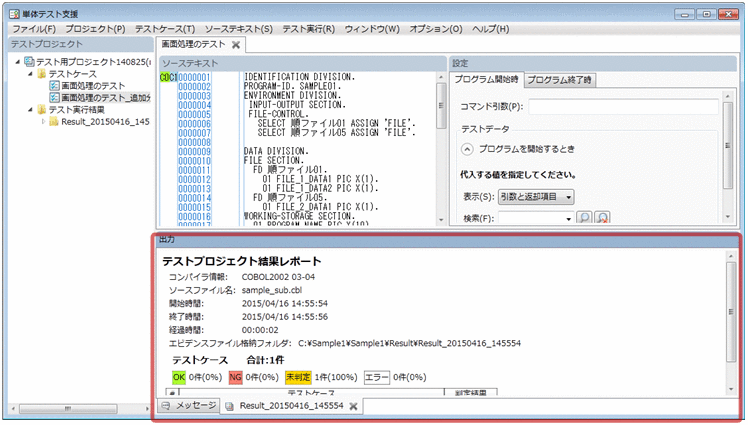The width and height of the screenshot is (748, 425).
Task: Select the メッセージ output tab
Action: [189, 405]
